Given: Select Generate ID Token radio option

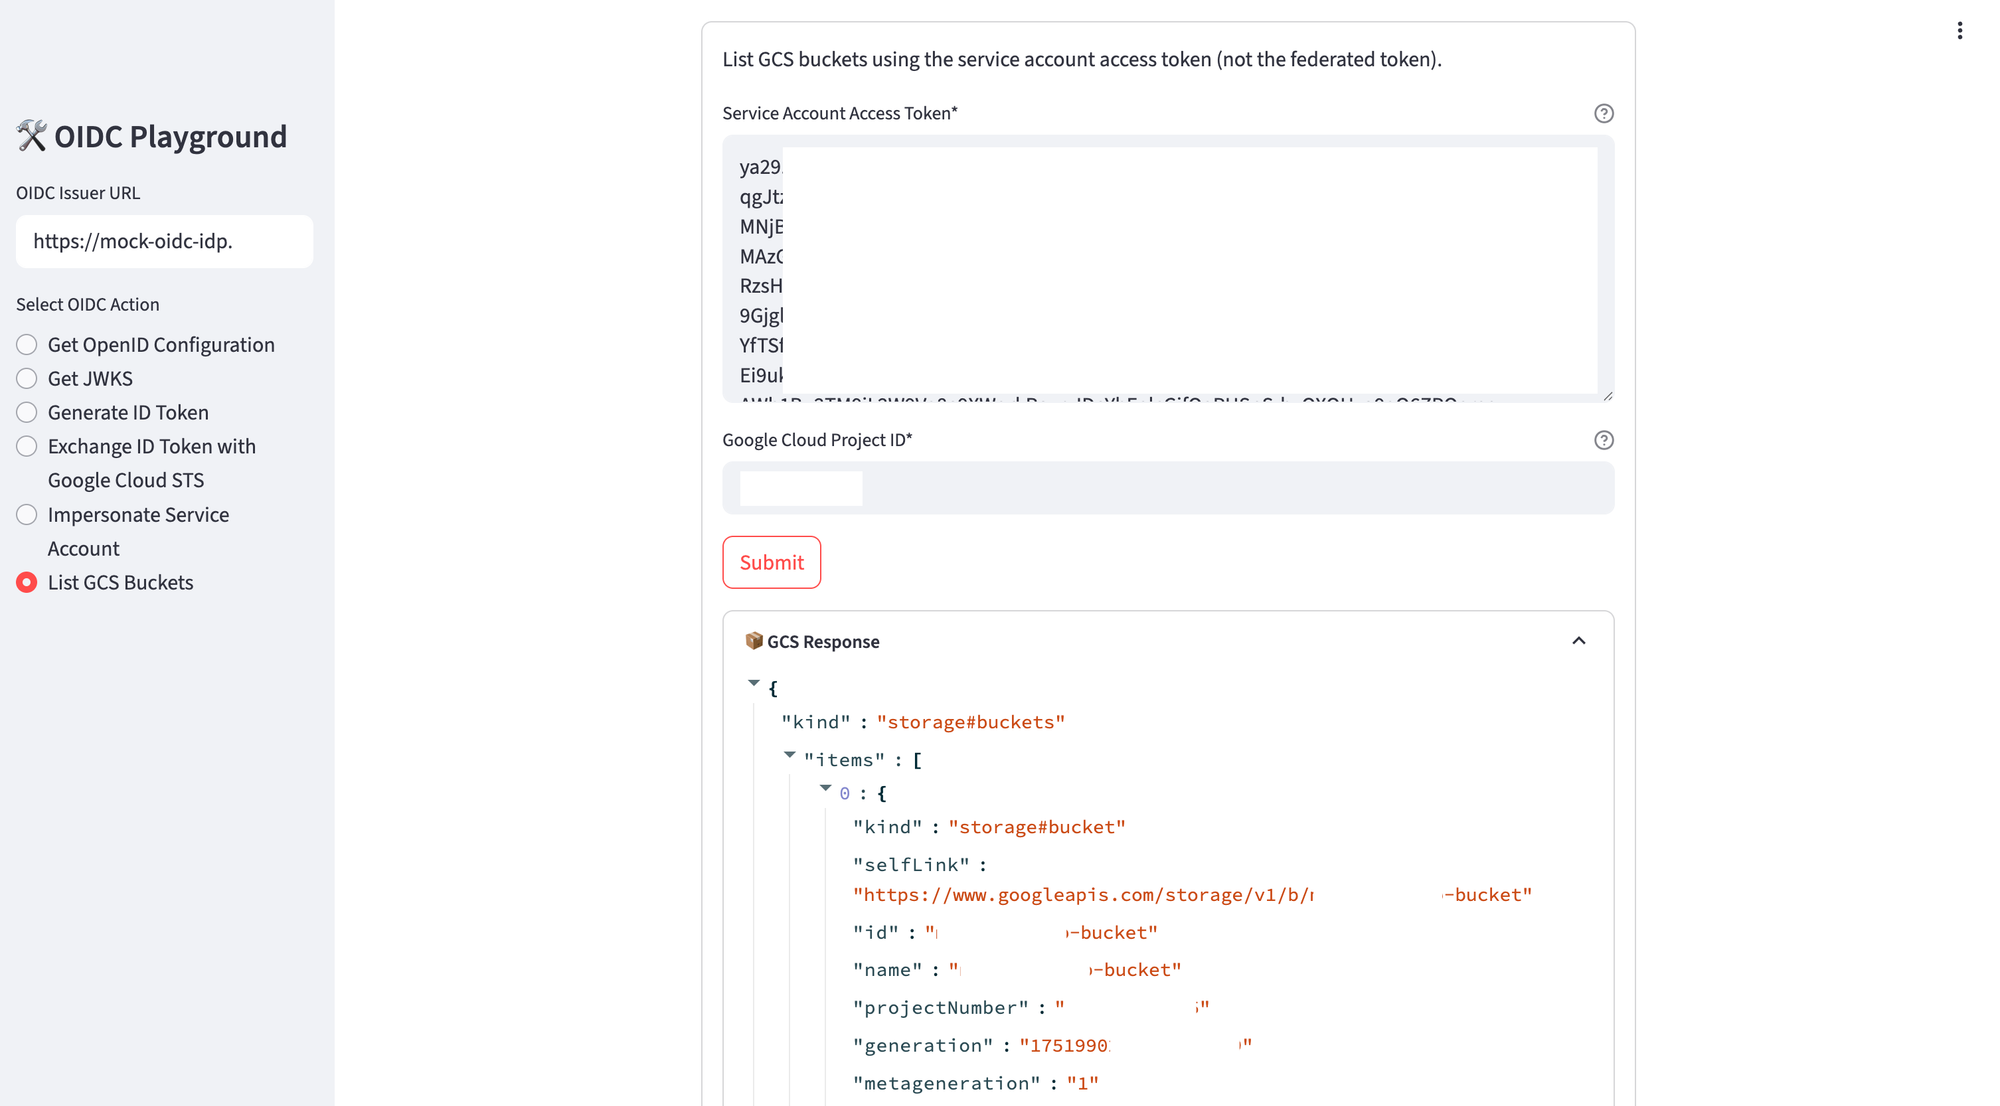Looking at the screenshot, I should 27,413.
